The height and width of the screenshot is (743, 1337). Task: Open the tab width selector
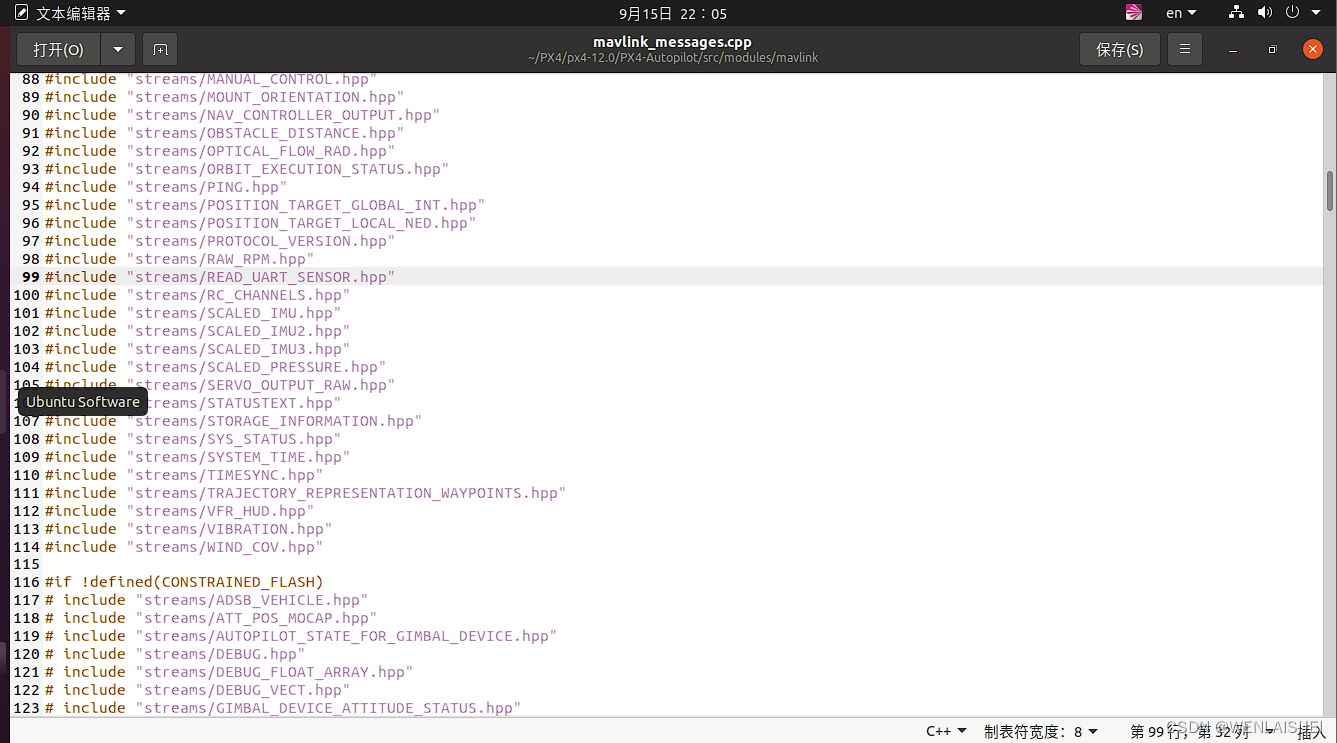point(1041,731)
